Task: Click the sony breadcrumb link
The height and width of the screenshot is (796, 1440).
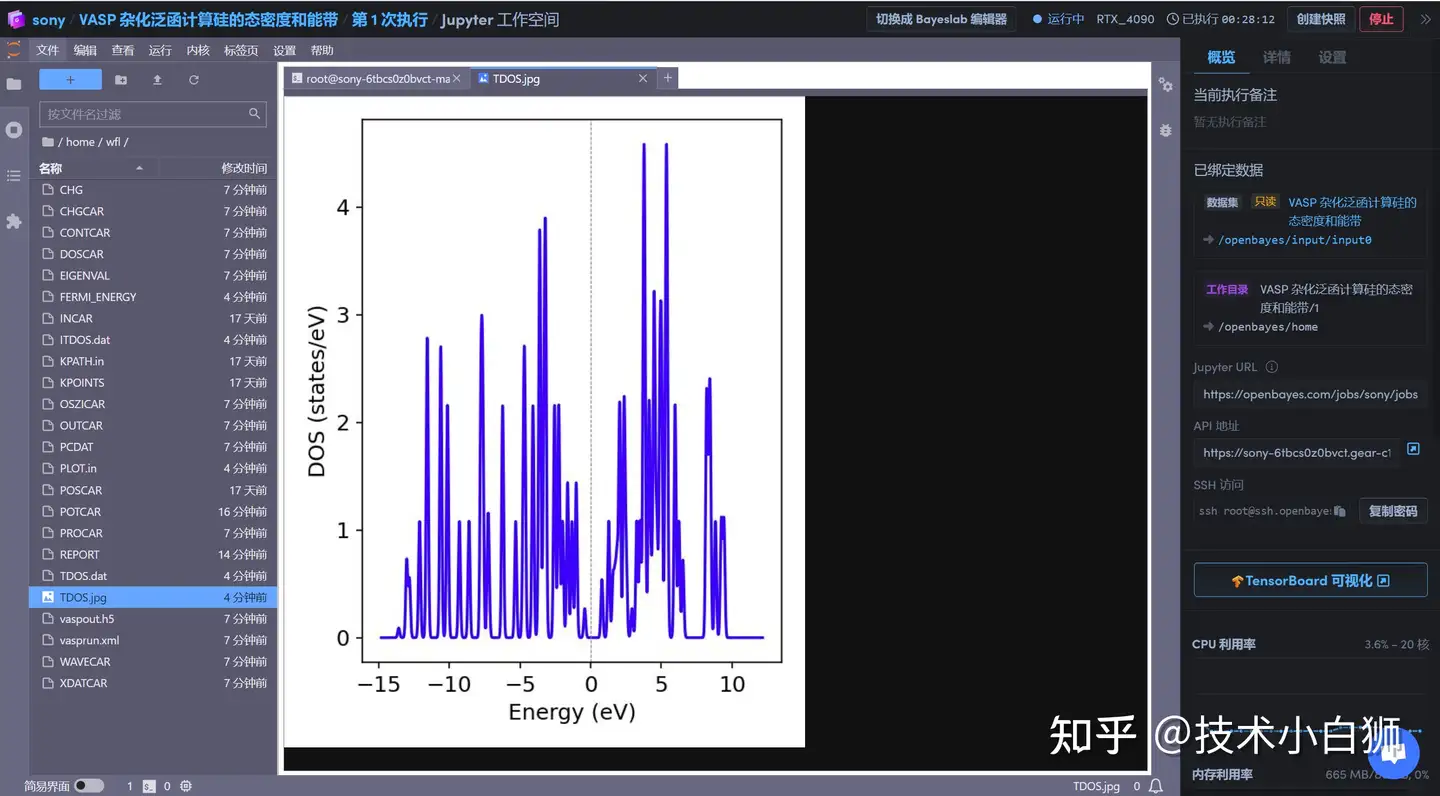Action: click(48, 20)
